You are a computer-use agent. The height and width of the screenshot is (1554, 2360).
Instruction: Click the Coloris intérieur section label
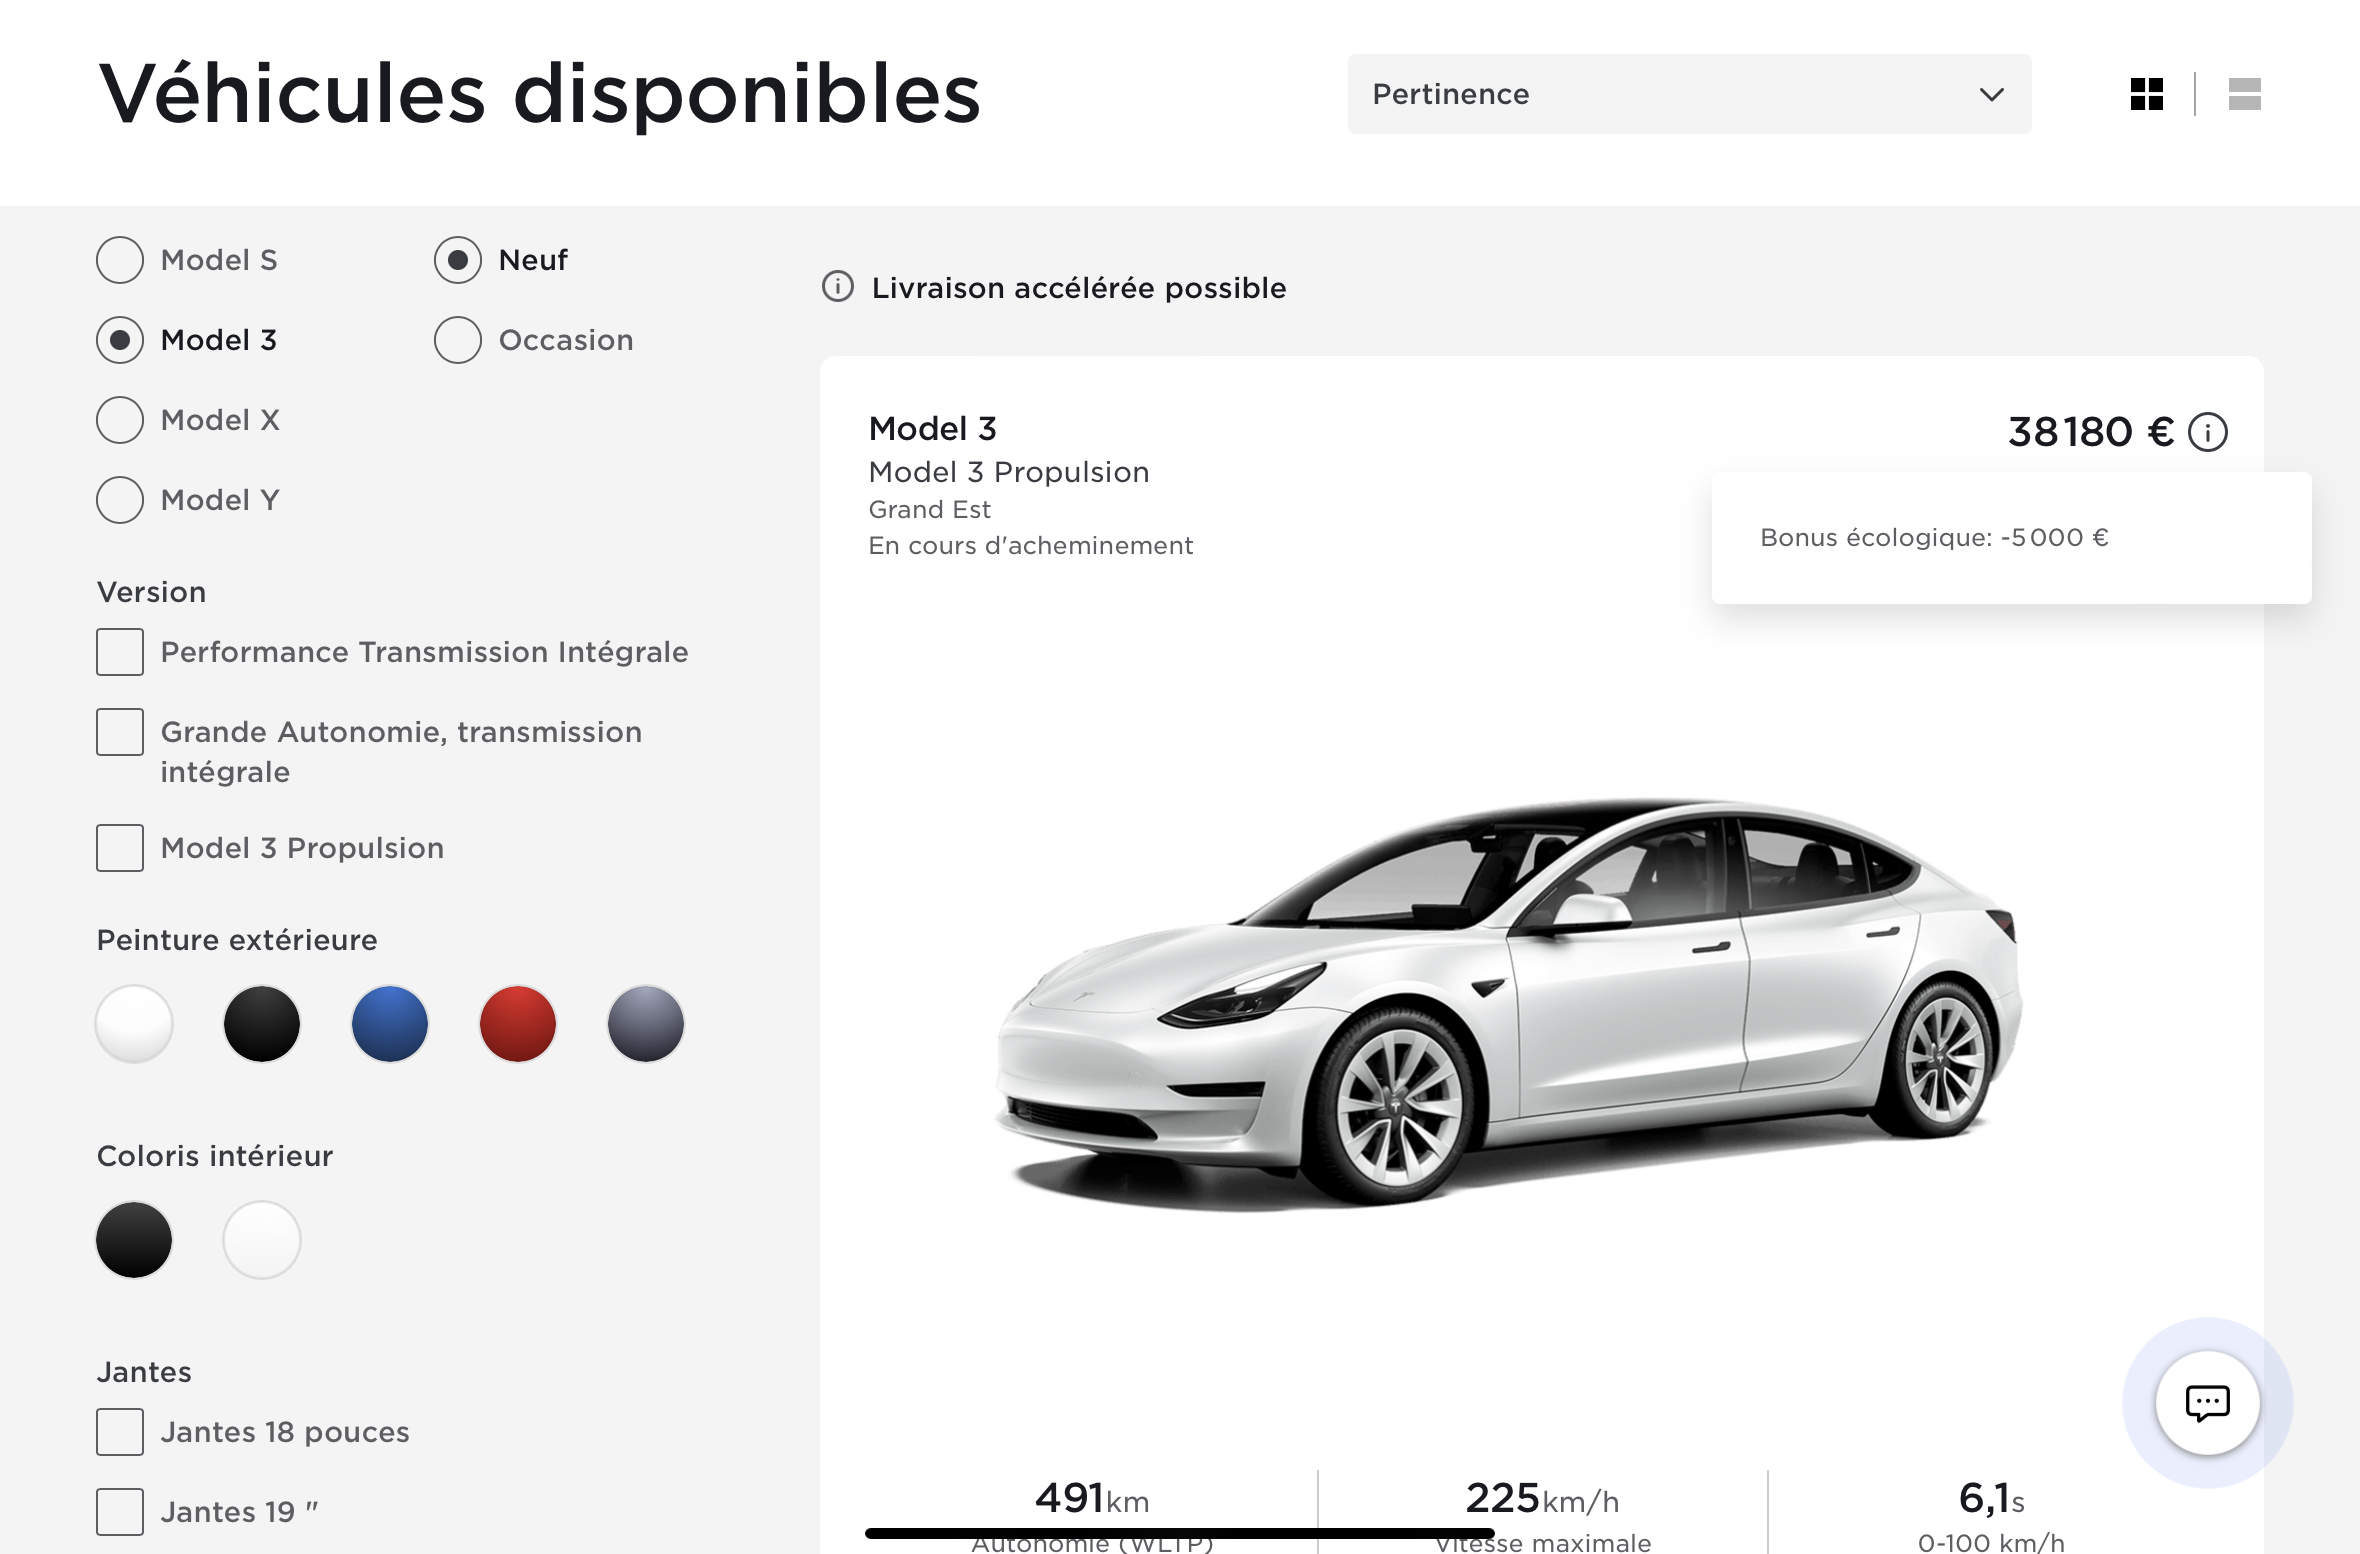click(214, 1156)
